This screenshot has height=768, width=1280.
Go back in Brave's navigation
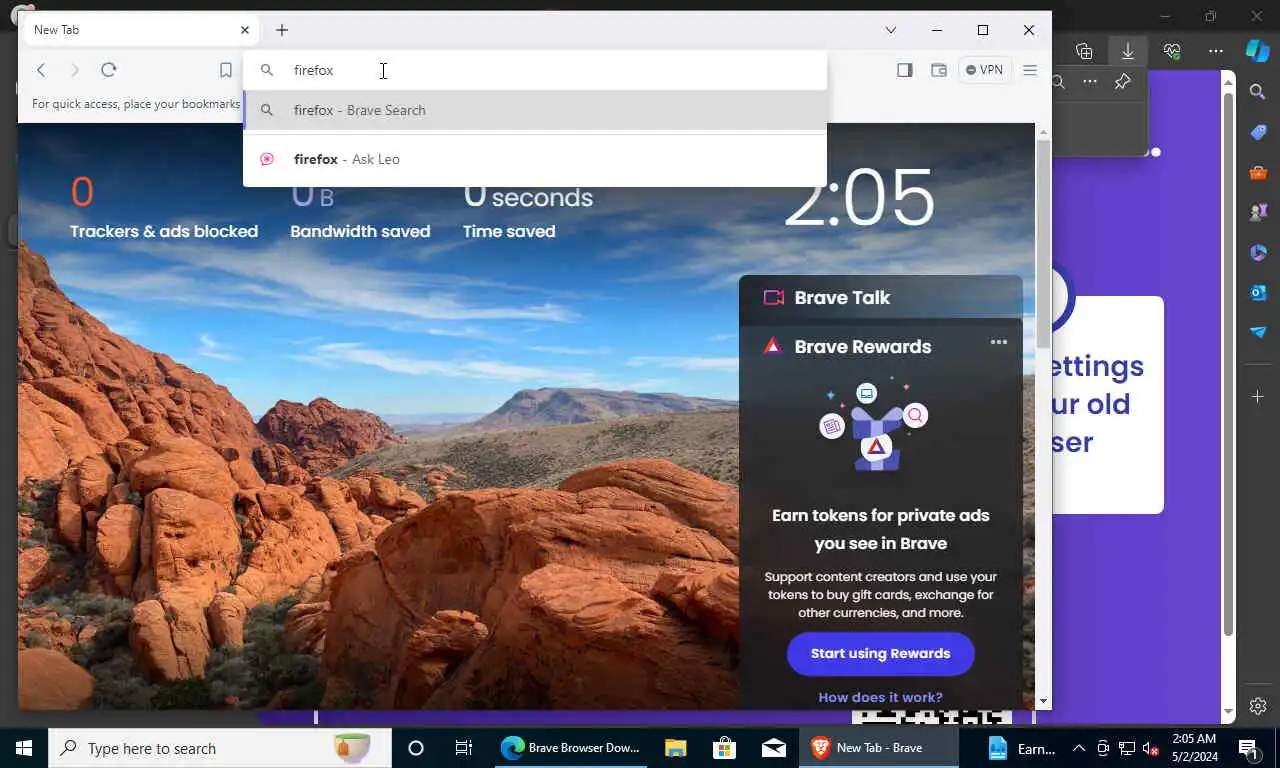pos(41,70)
